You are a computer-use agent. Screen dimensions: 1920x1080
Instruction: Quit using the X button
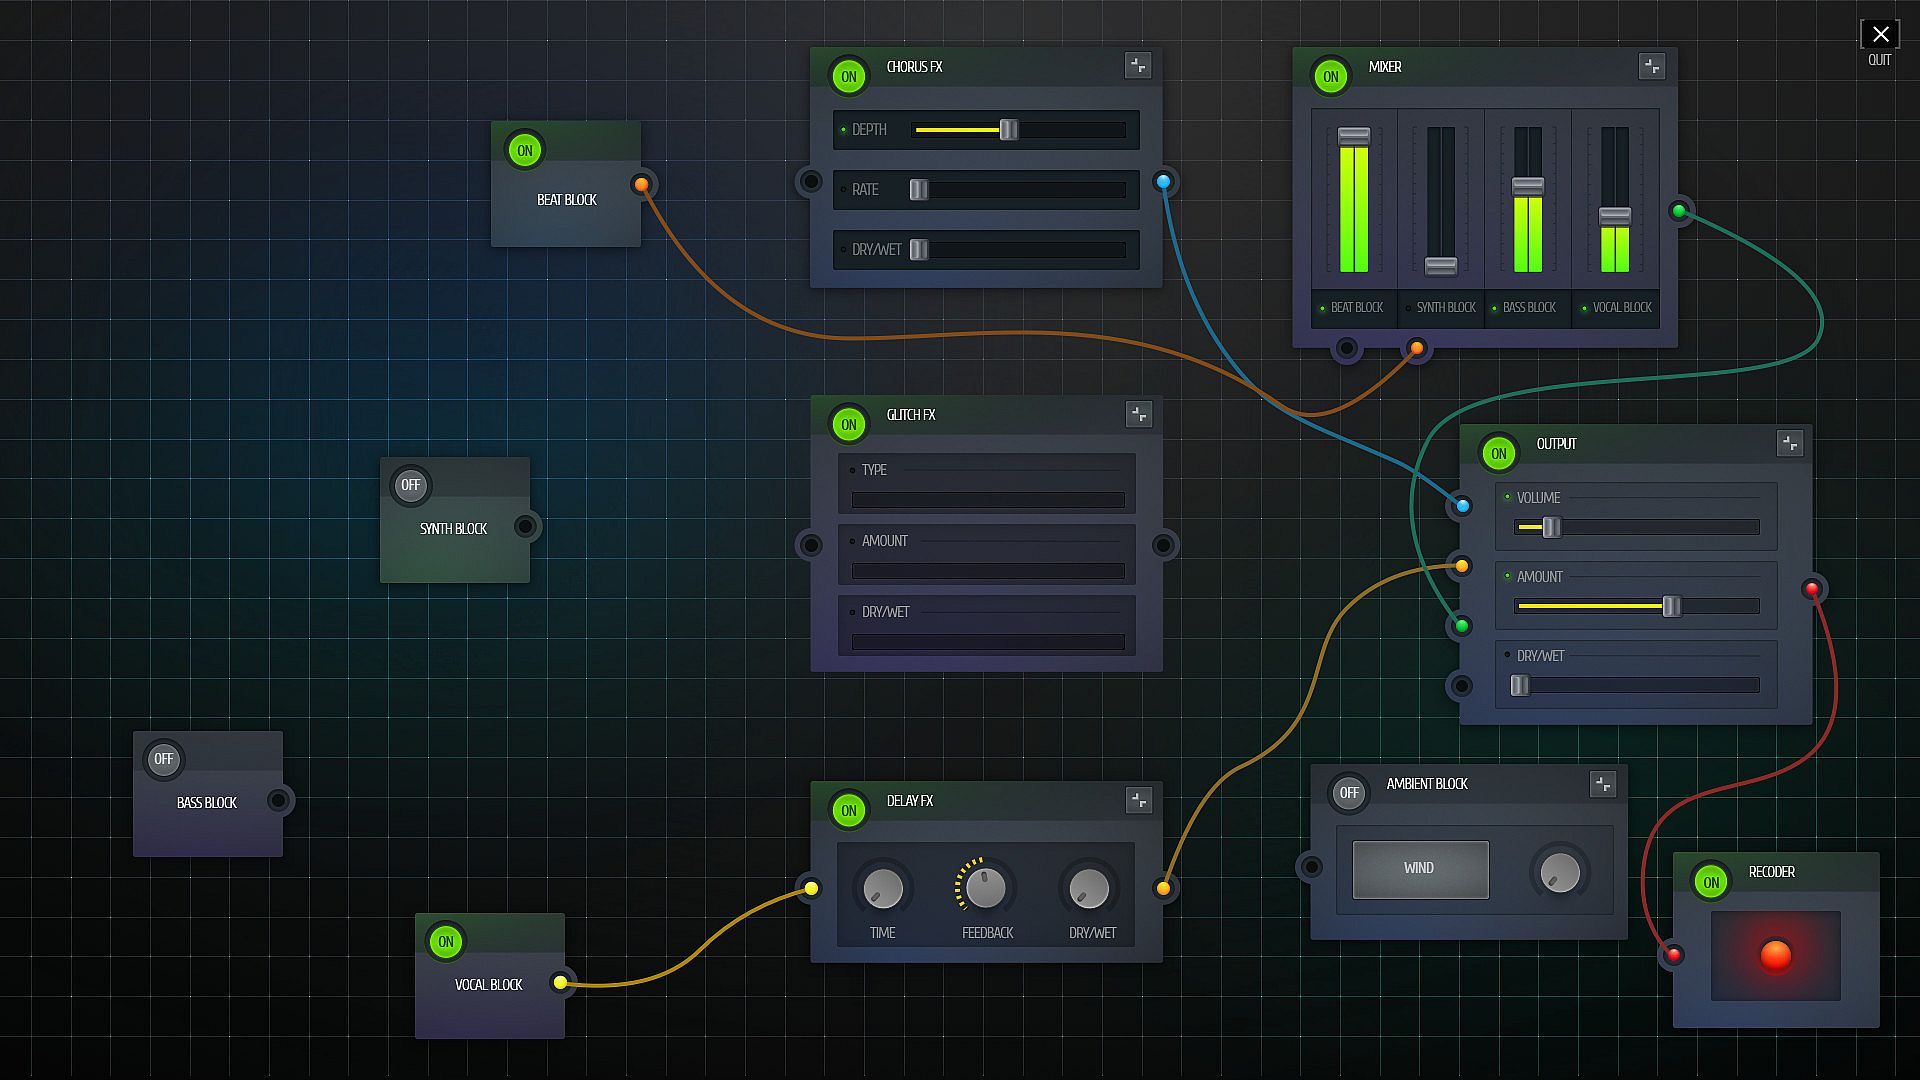(x=1880, y=35)
